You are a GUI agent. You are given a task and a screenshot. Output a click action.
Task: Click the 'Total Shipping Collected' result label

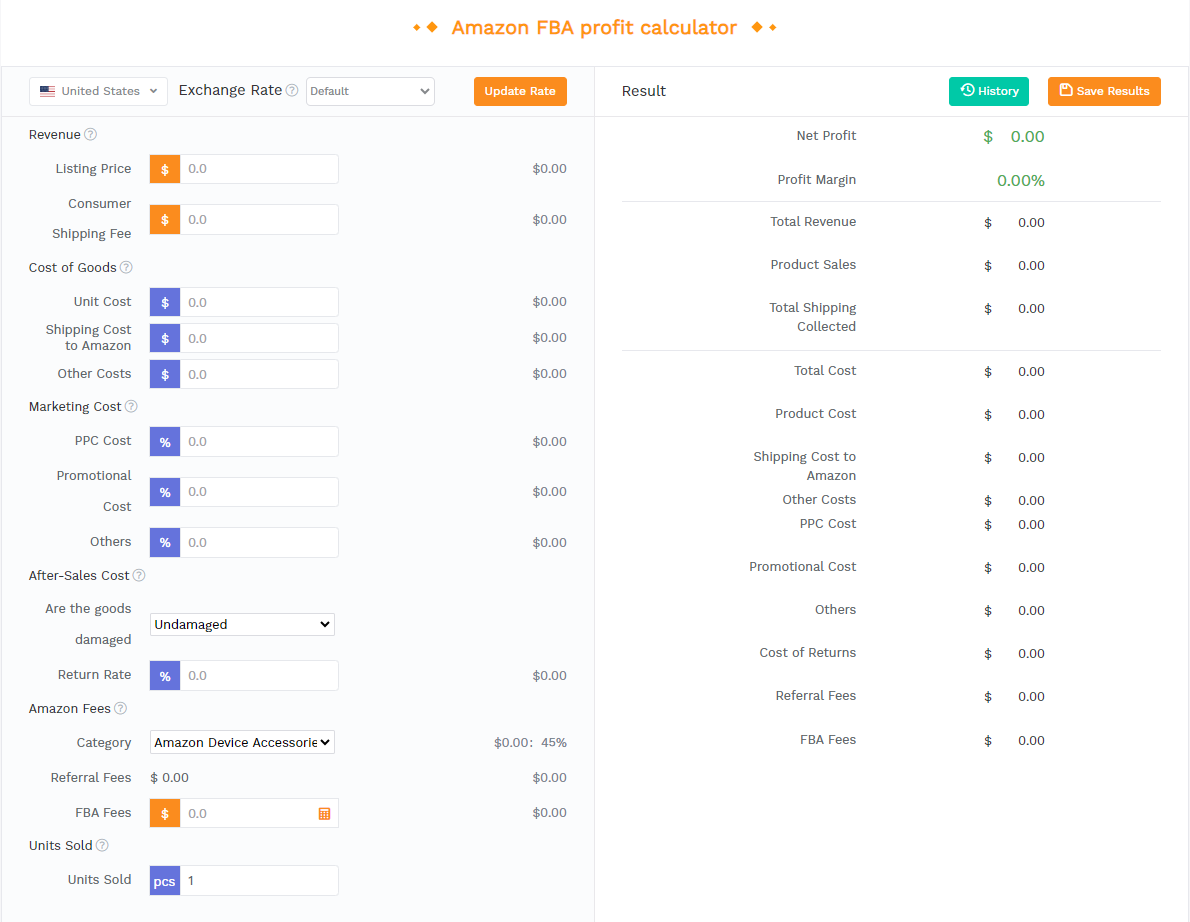tap(813, 317)
